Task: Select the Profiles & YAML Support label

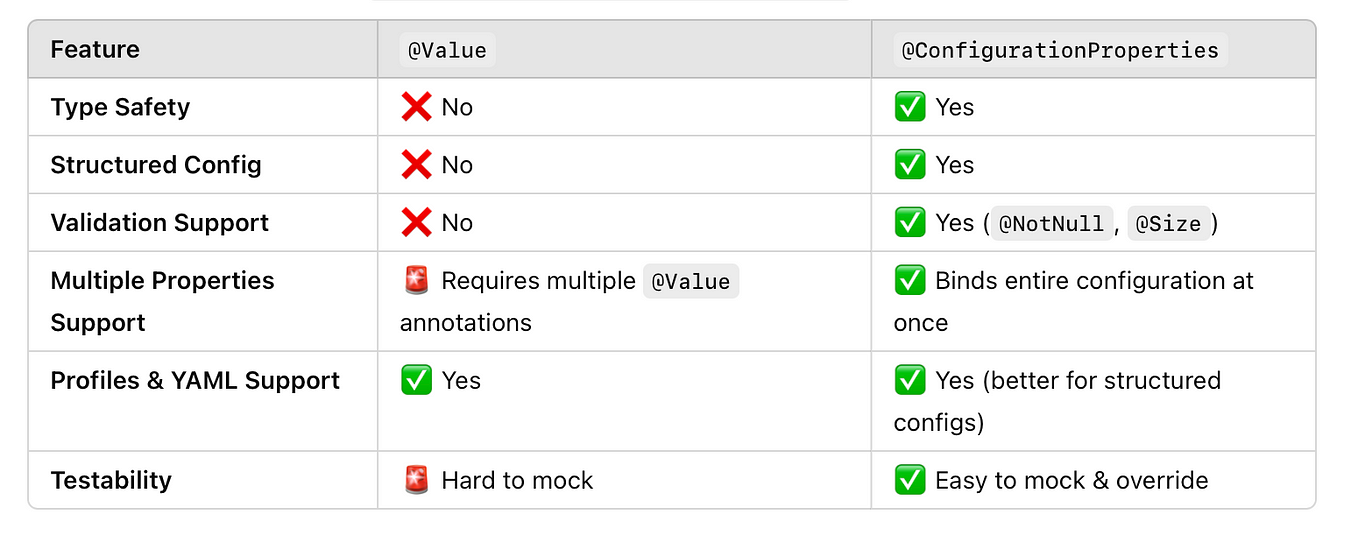Action: (x=195, y=381)
